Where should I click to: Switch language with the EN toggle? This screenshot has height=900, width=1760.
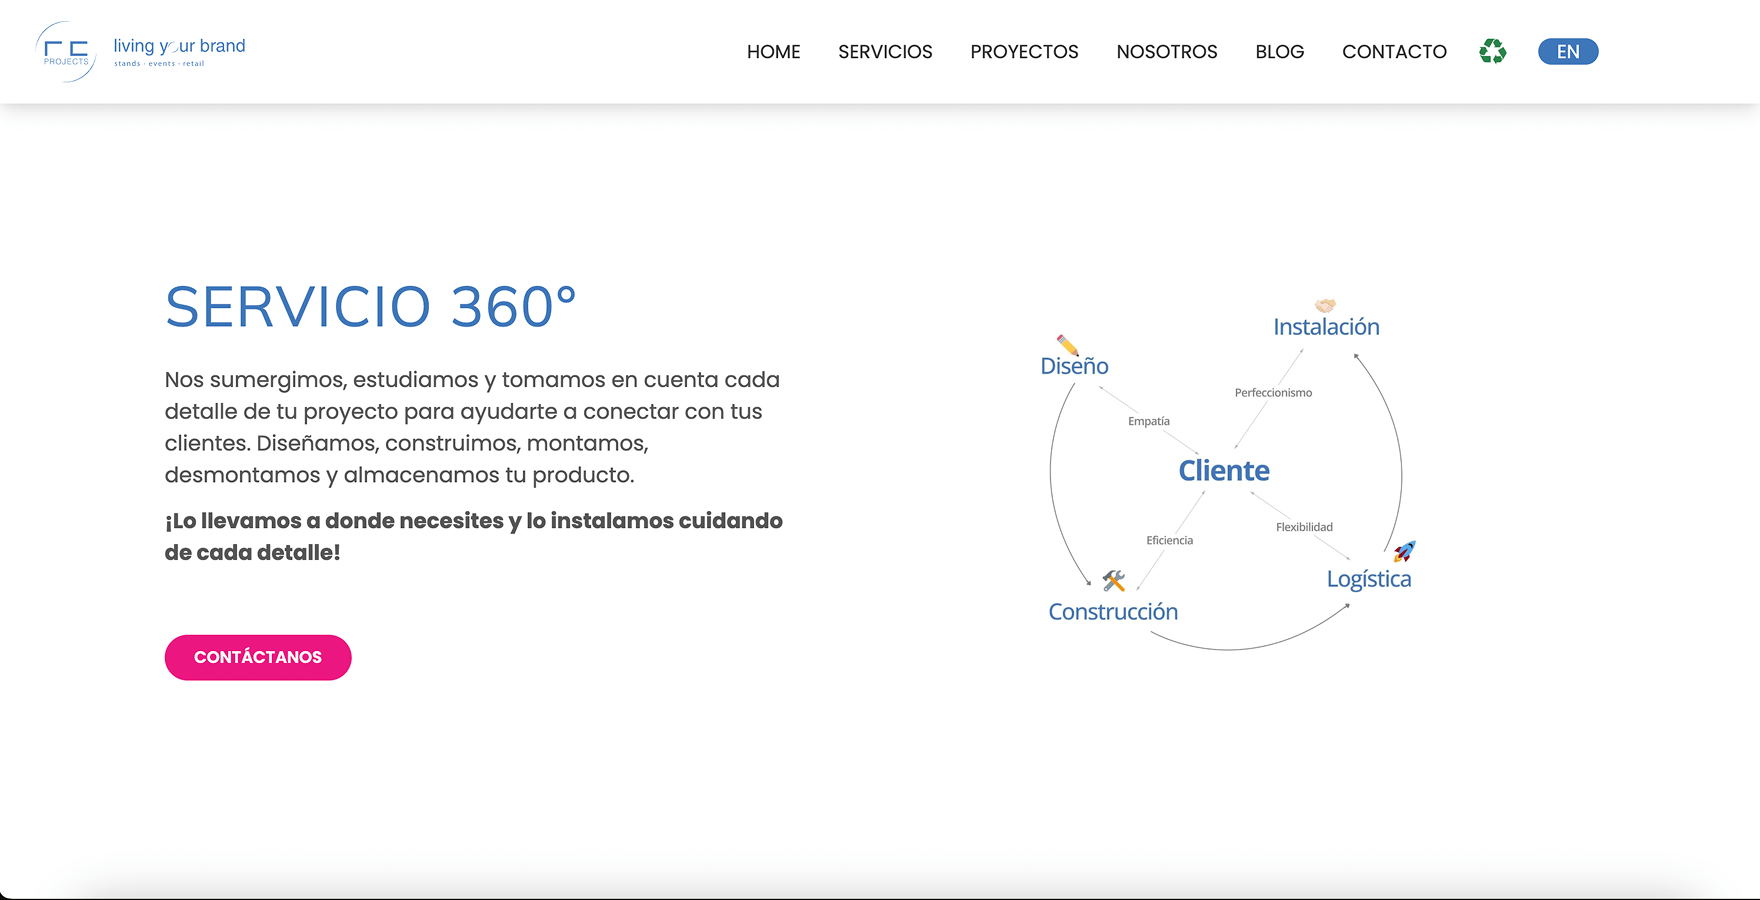(x=1567, y=52)
